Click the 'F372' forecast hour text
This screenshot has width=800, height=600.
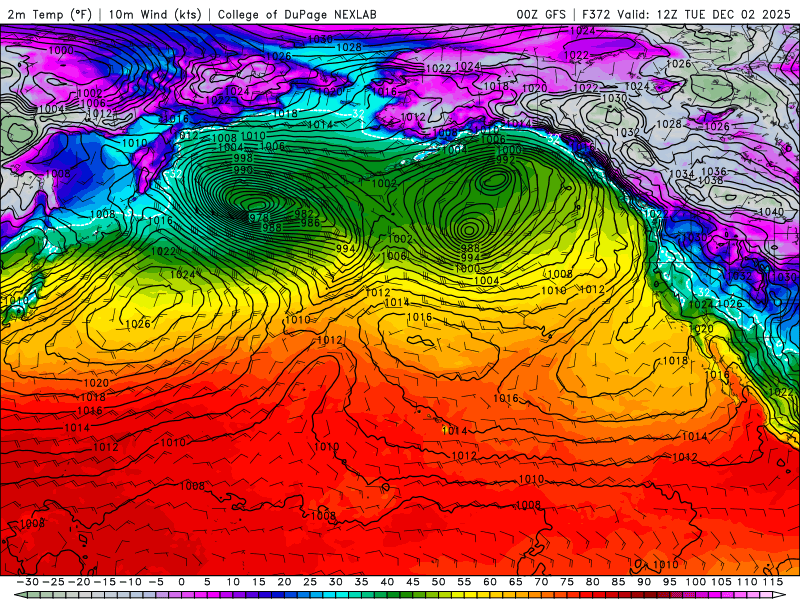pyautogui.click(x=596, y=14)
